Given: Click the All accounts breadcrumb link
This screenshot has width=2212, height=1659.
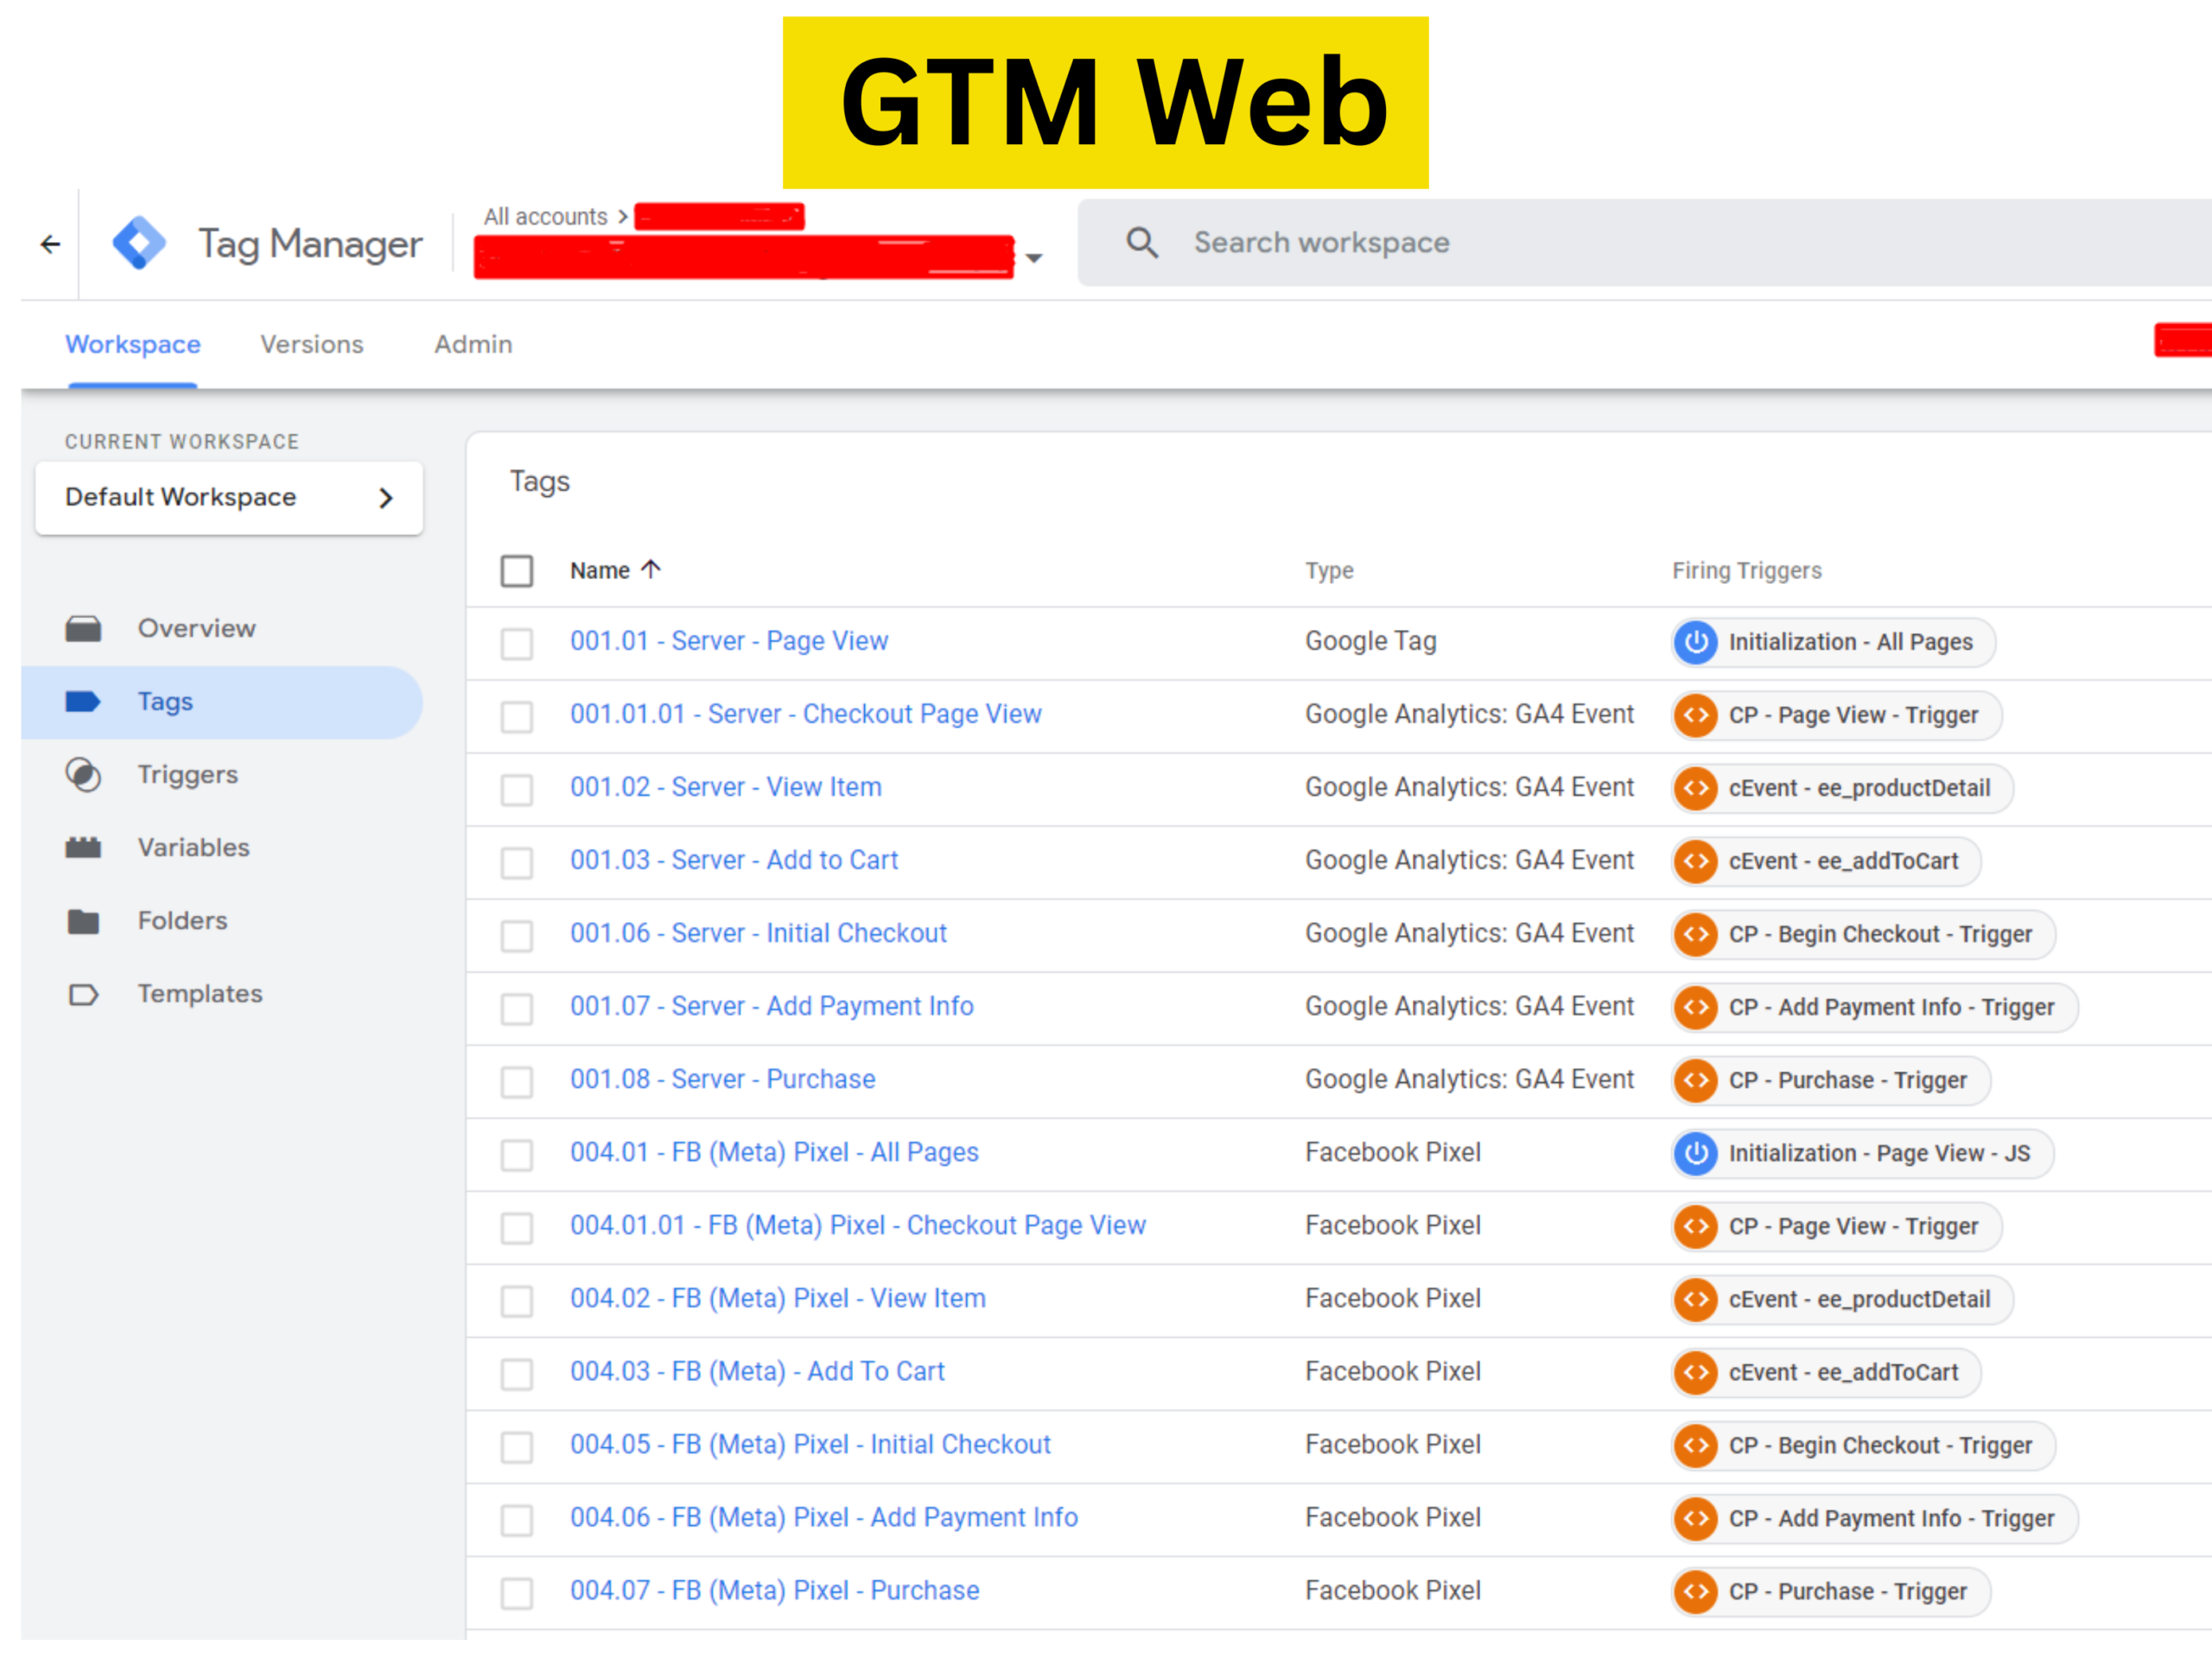Looking at the screenshot, I should (x=545, y=217).
